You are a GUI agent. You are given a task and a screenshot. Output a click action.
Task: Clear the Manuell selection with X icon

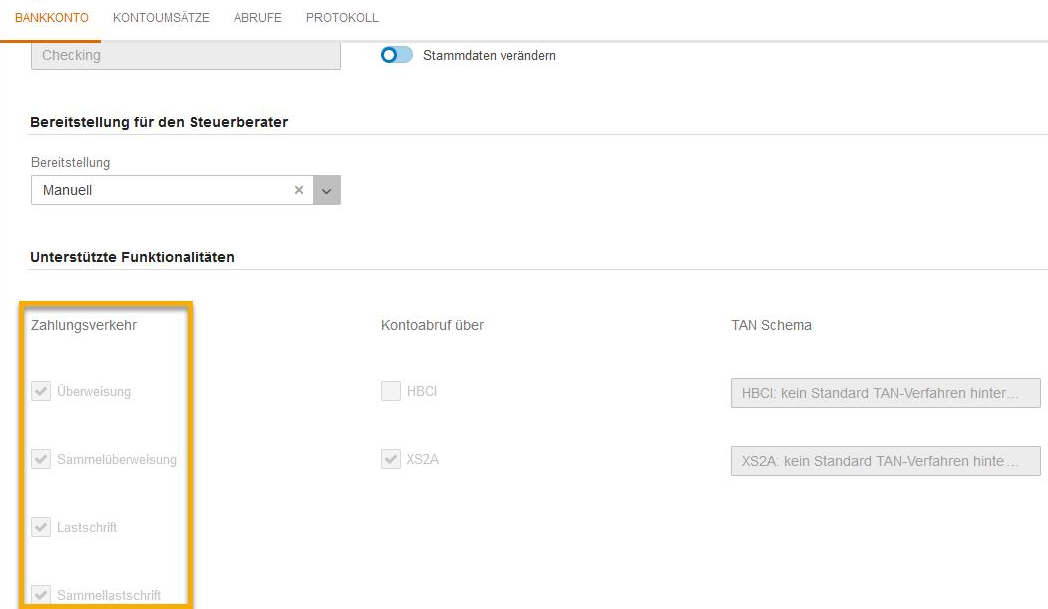(299, 190)
